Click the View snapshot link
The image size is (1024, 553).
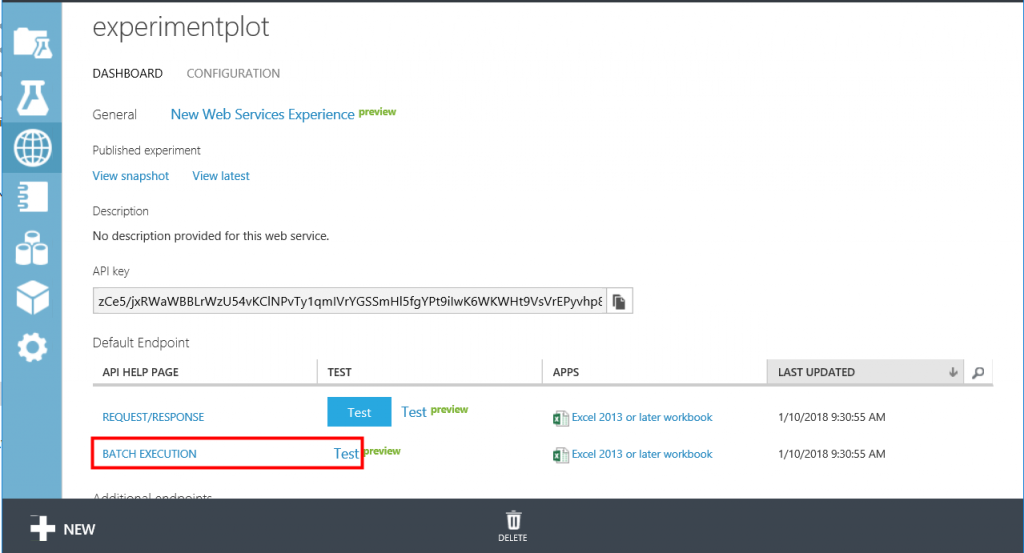click(131, 176)
